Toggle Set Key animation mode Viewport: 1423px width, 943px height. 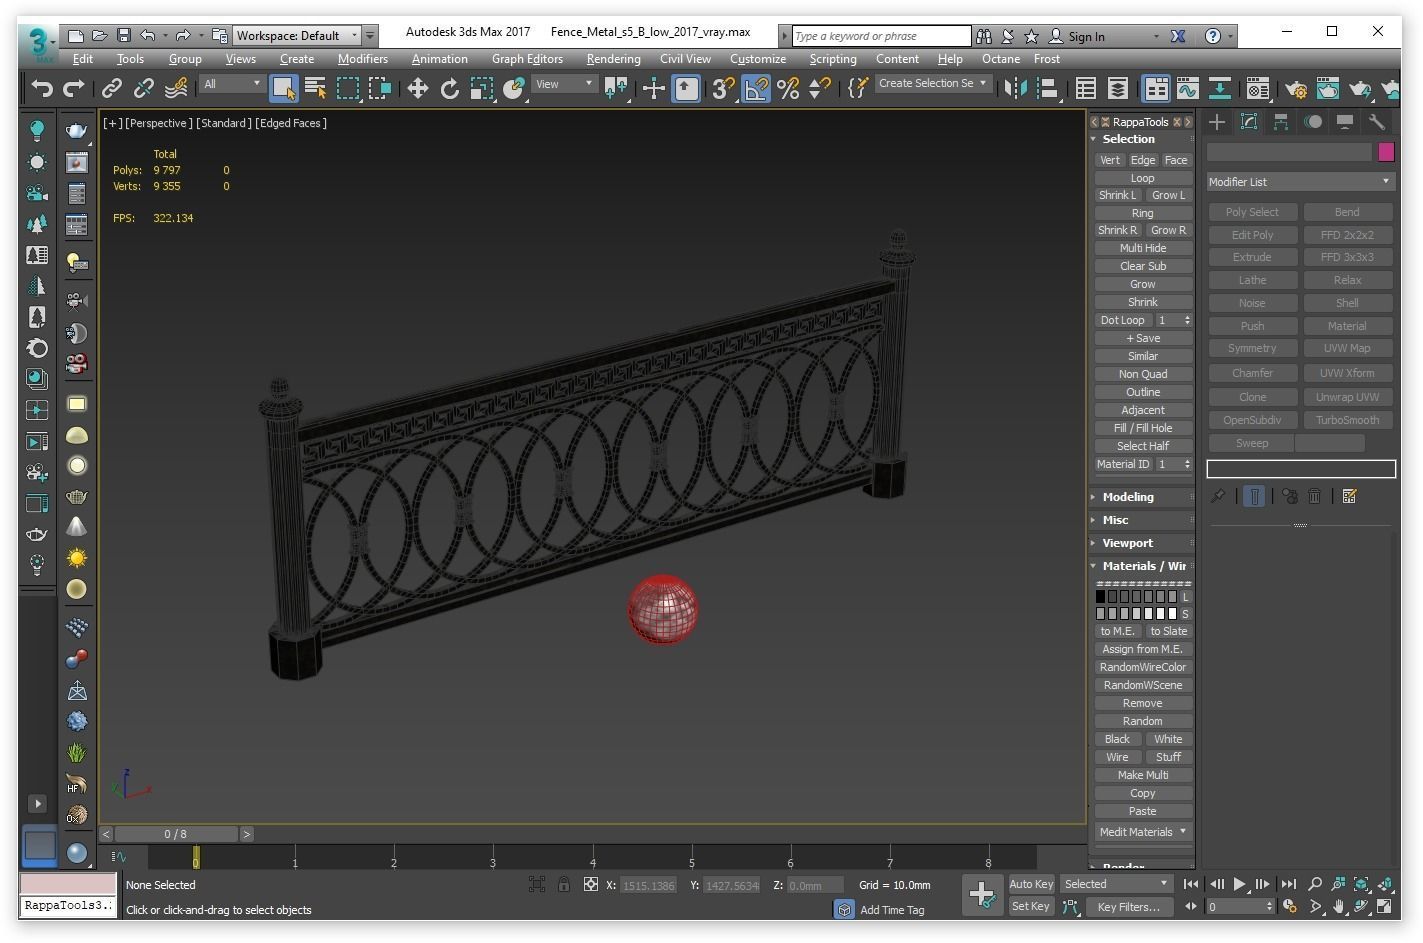[x=1031, y=907]
